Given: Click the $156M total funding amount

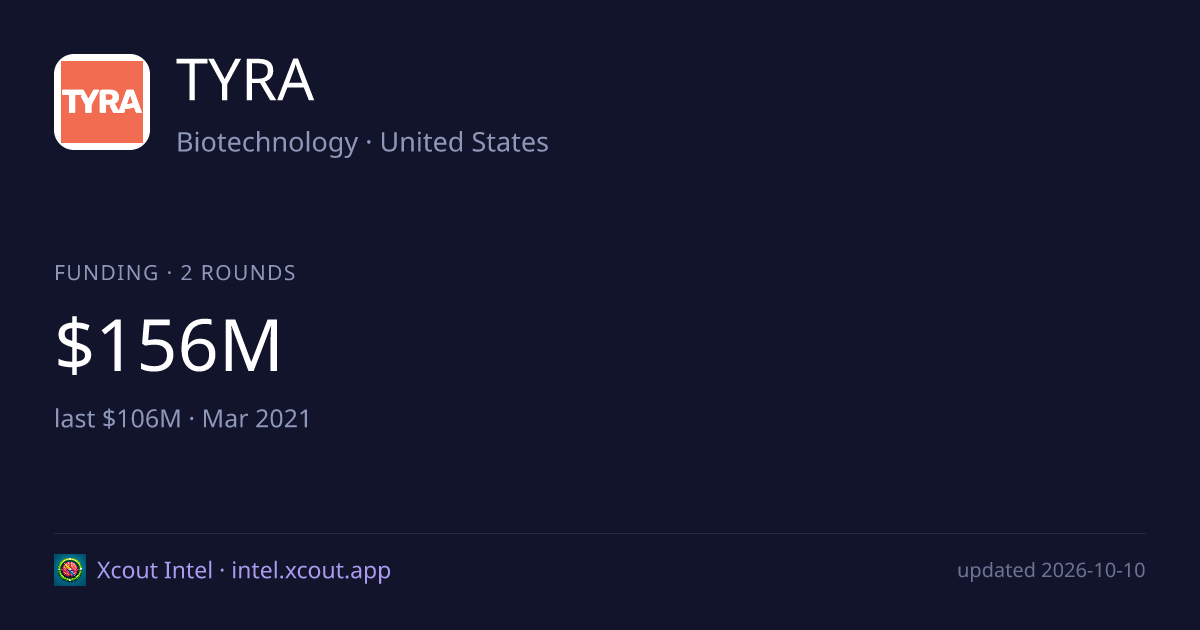Looking at the screenshot, I should 169,347.
